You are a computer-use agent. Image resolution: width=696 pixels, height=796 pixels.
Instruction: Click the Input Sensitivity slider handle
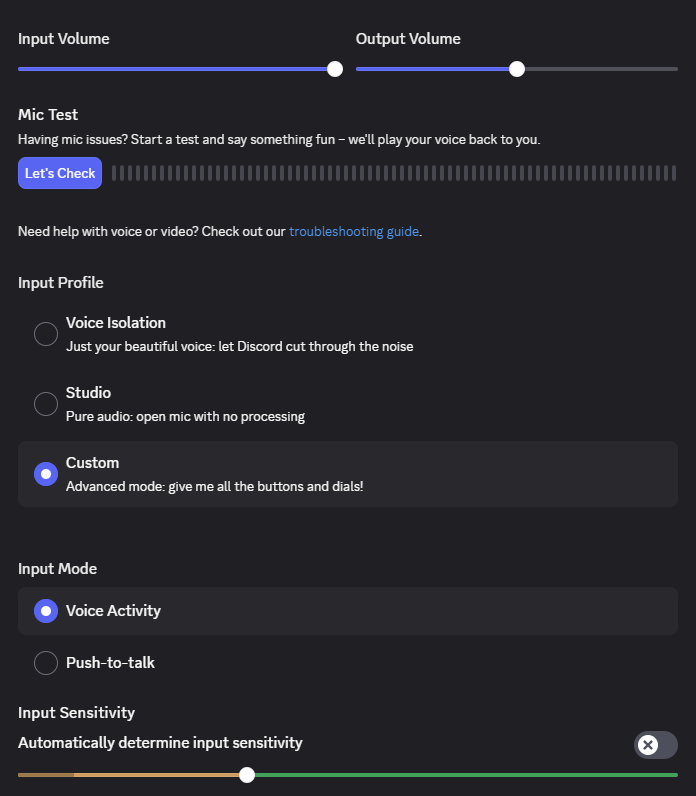tap(247, 775)
